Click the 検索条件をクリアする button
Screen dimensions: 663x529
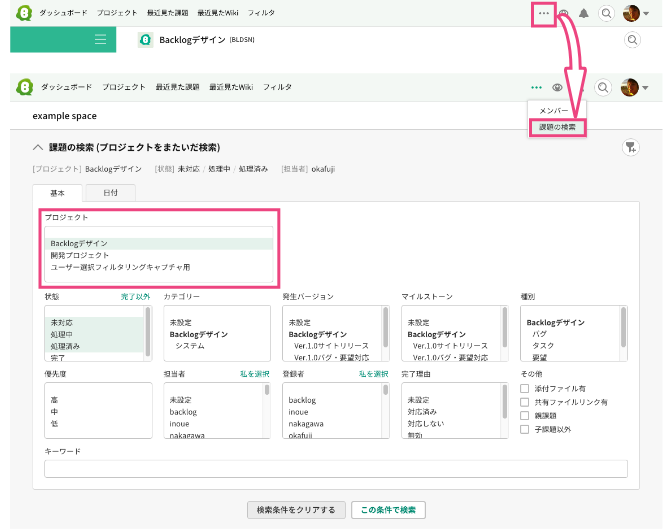tap(296, 510)
